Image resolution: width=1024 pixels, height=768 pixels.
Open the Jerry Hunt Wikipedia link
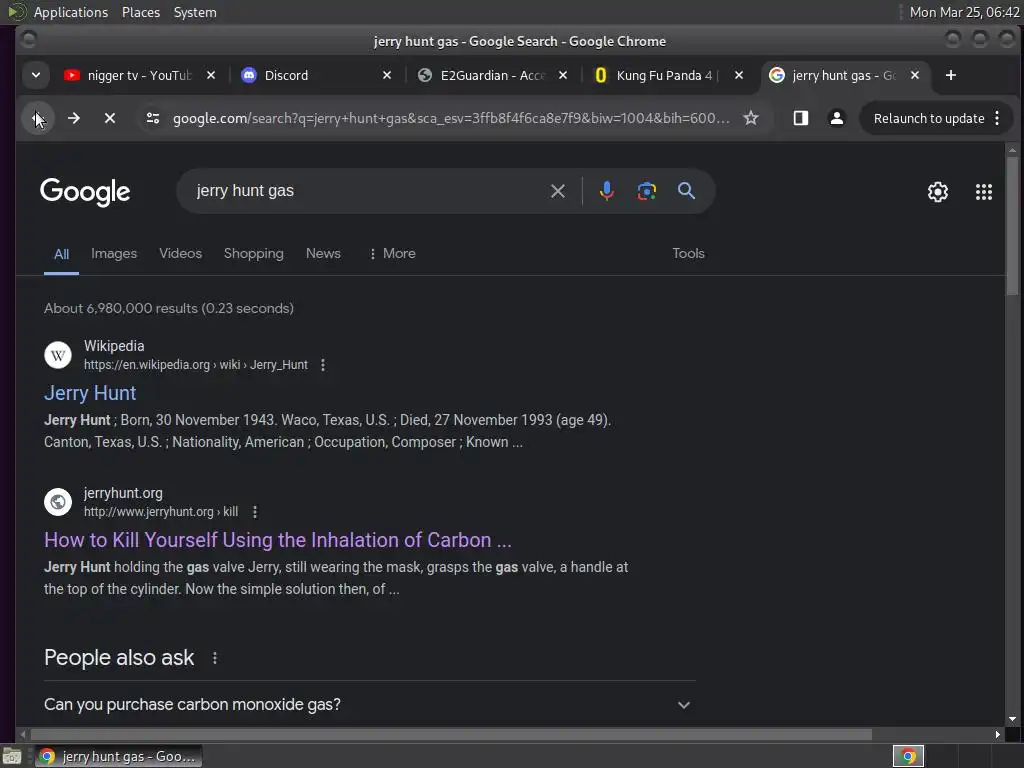pyautogui.click(x=90, y=393)
